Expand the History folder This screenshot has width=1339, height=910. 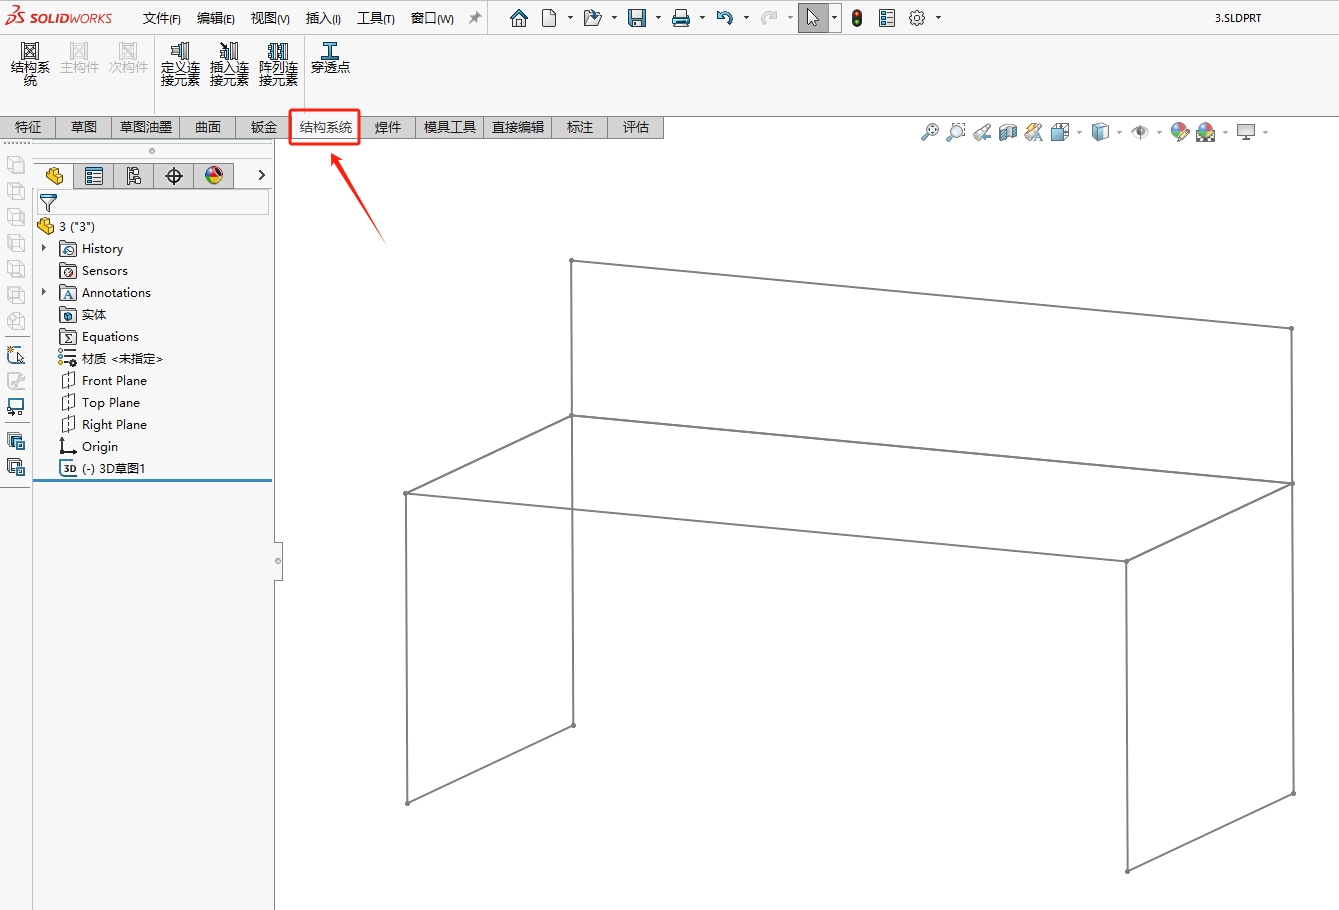point(44,248)
